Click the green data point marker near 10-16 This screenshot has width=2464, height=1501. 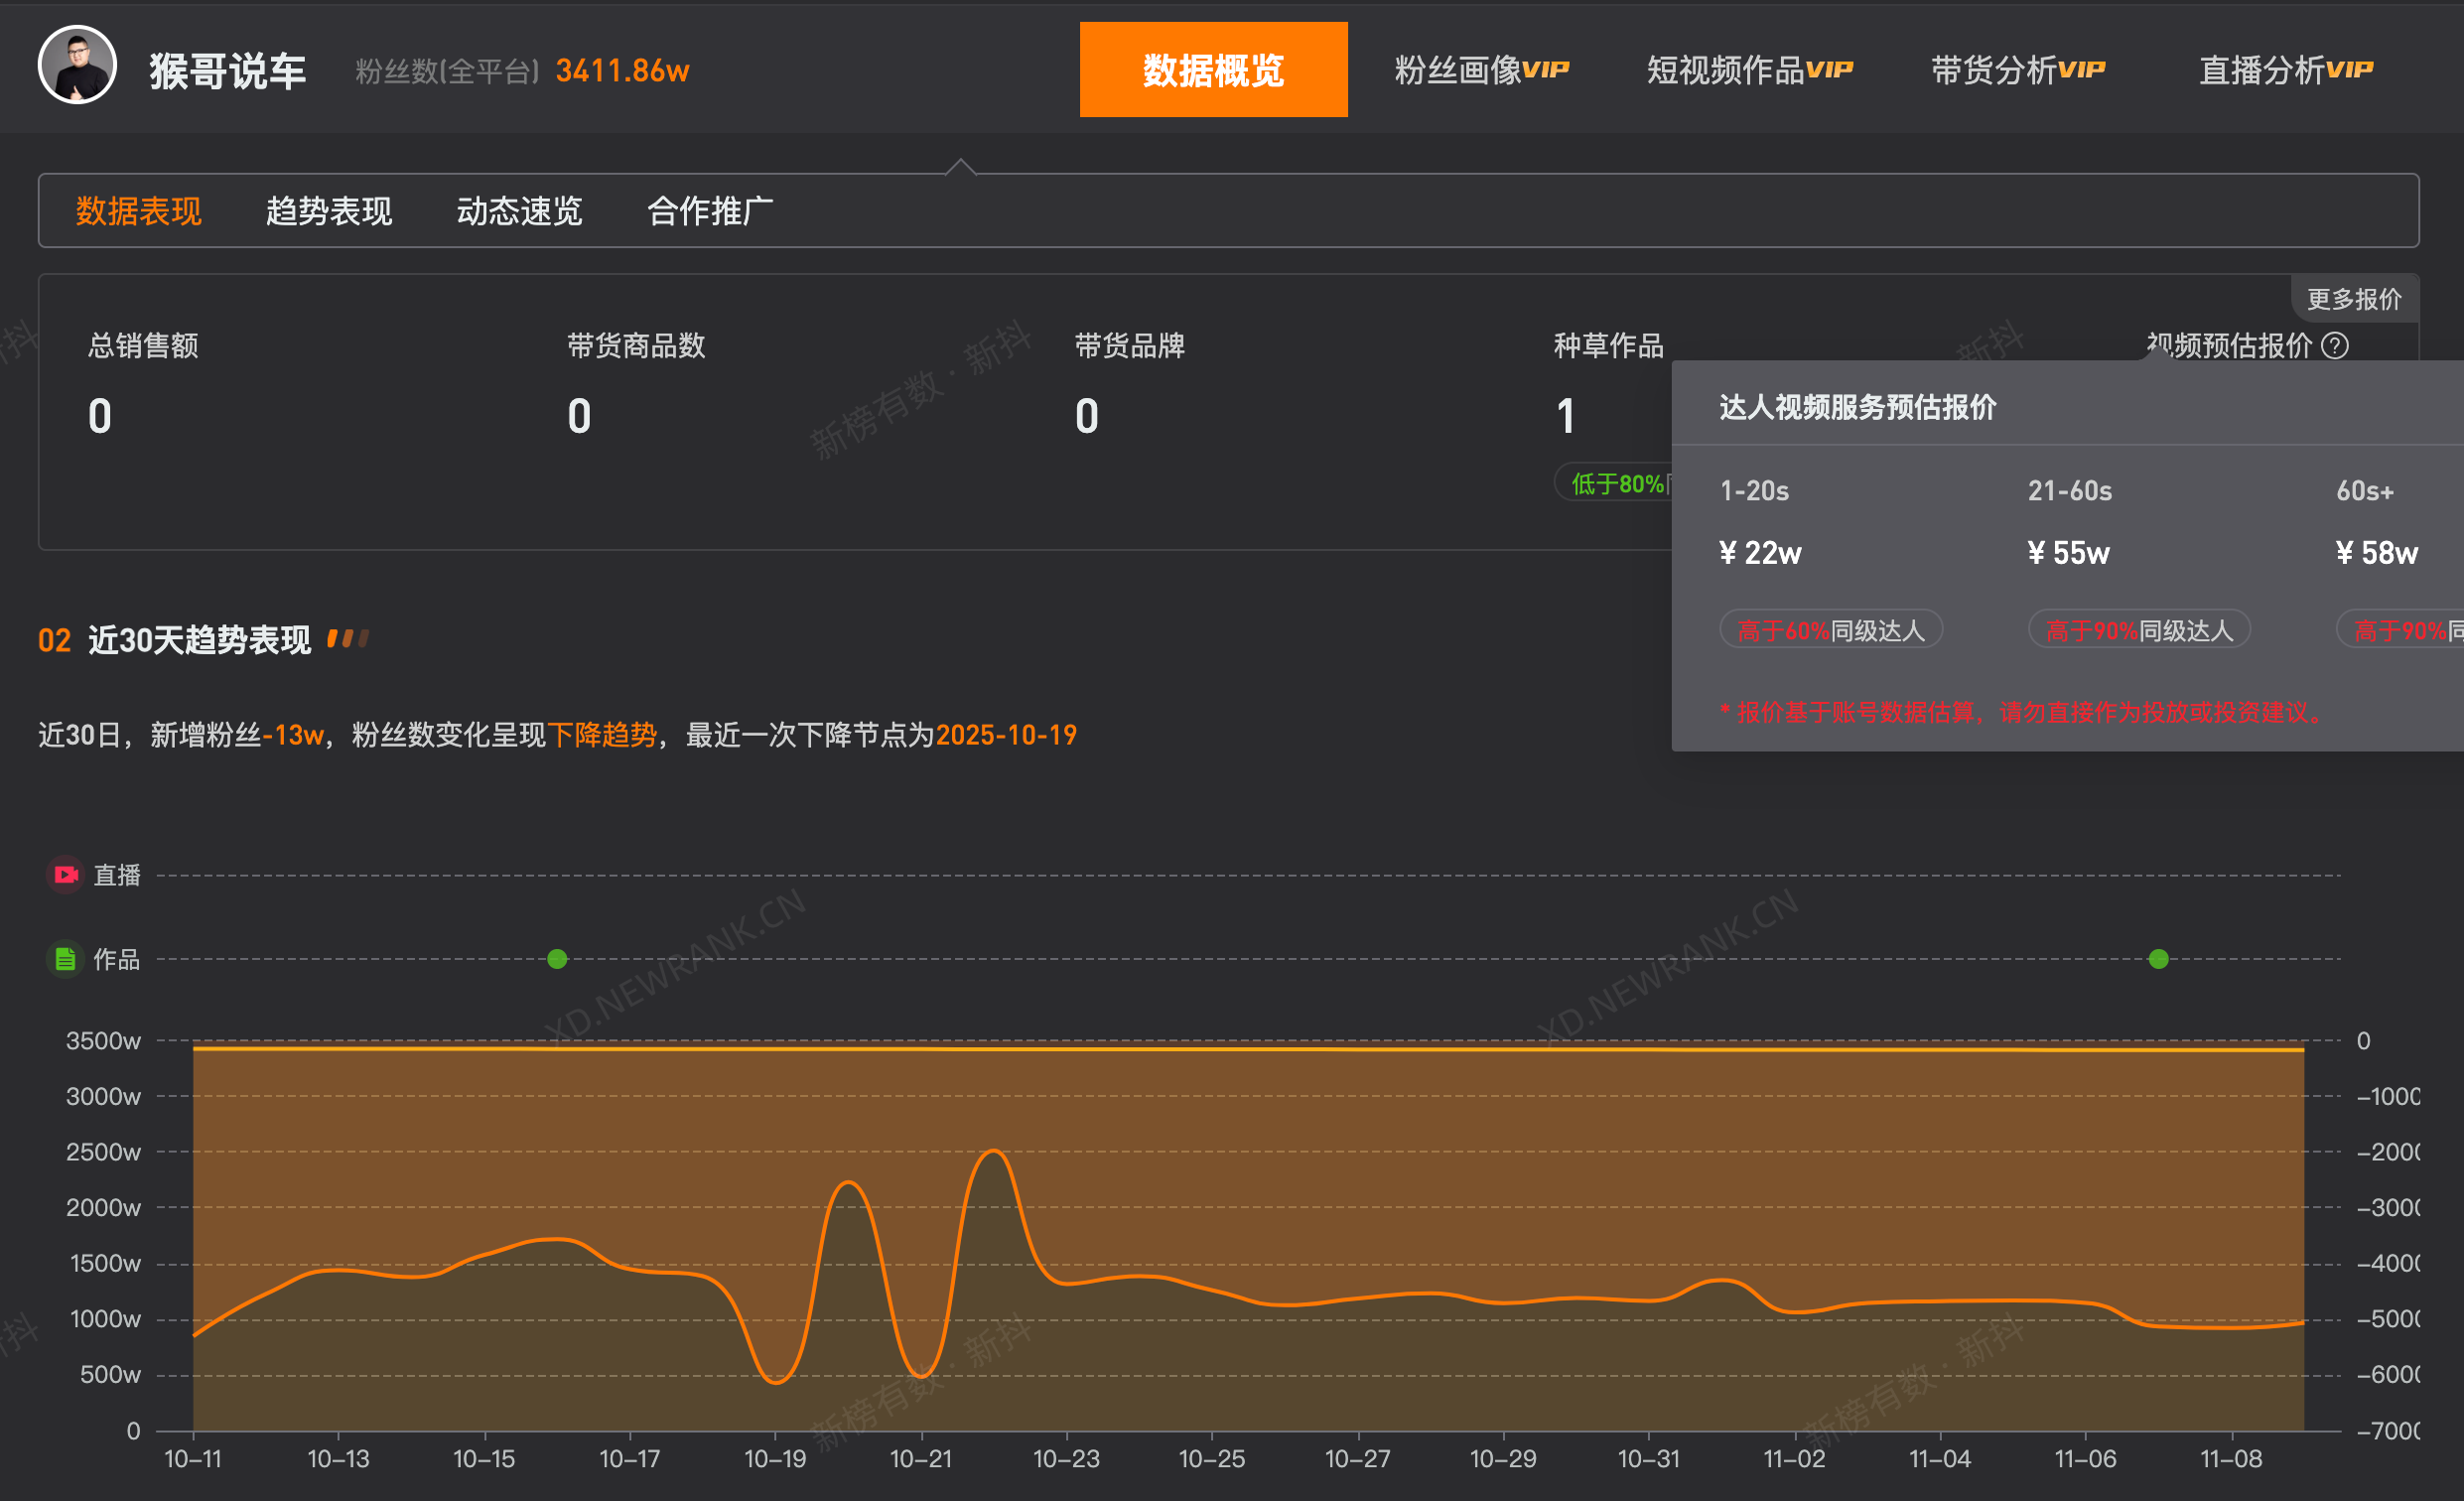pos(557,958)
